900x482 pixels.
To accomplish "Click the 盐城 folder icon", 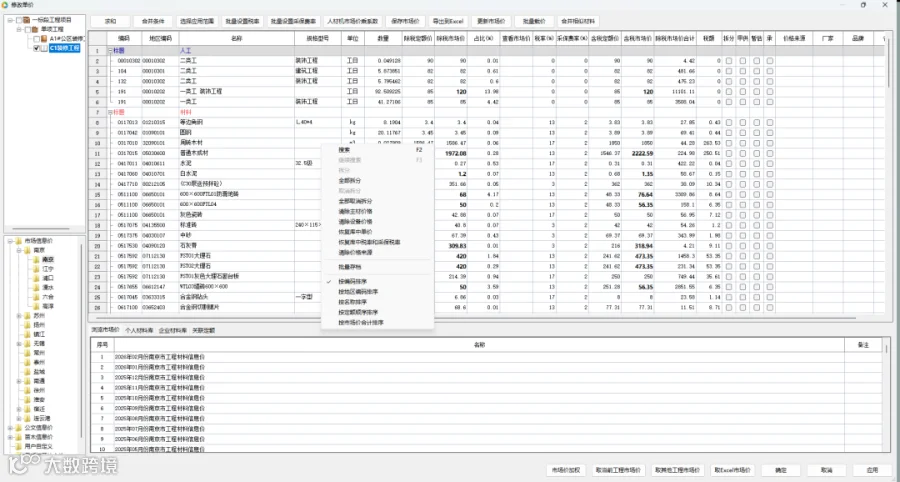I will point(27,372).
